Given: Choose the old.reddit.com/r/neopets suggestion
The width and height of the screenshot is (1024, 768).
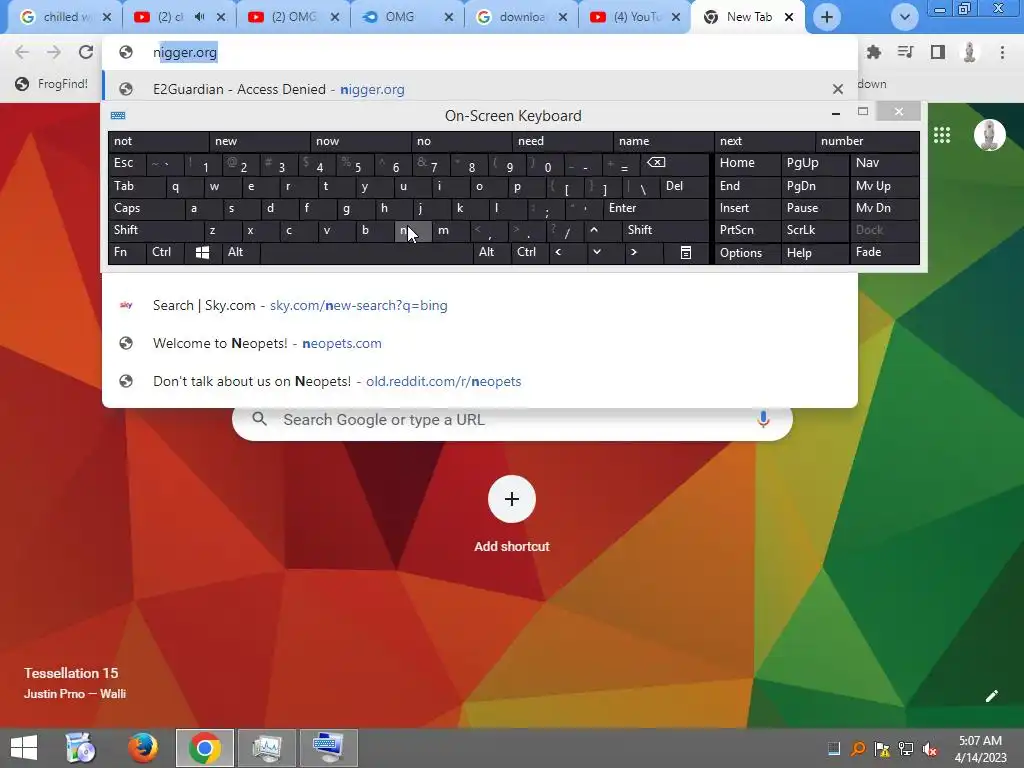Looking at the screenshot, I should (479, 381).
